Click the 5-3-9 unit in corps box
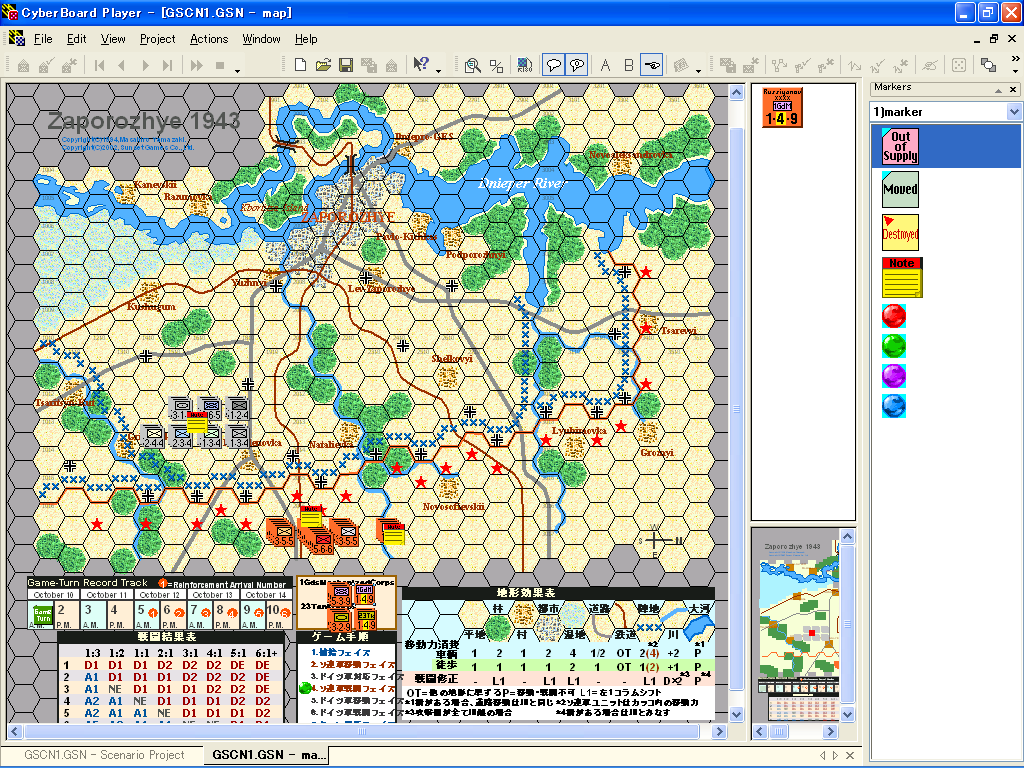This screenshot has width=1024, height=768. [x=342, y=596]
